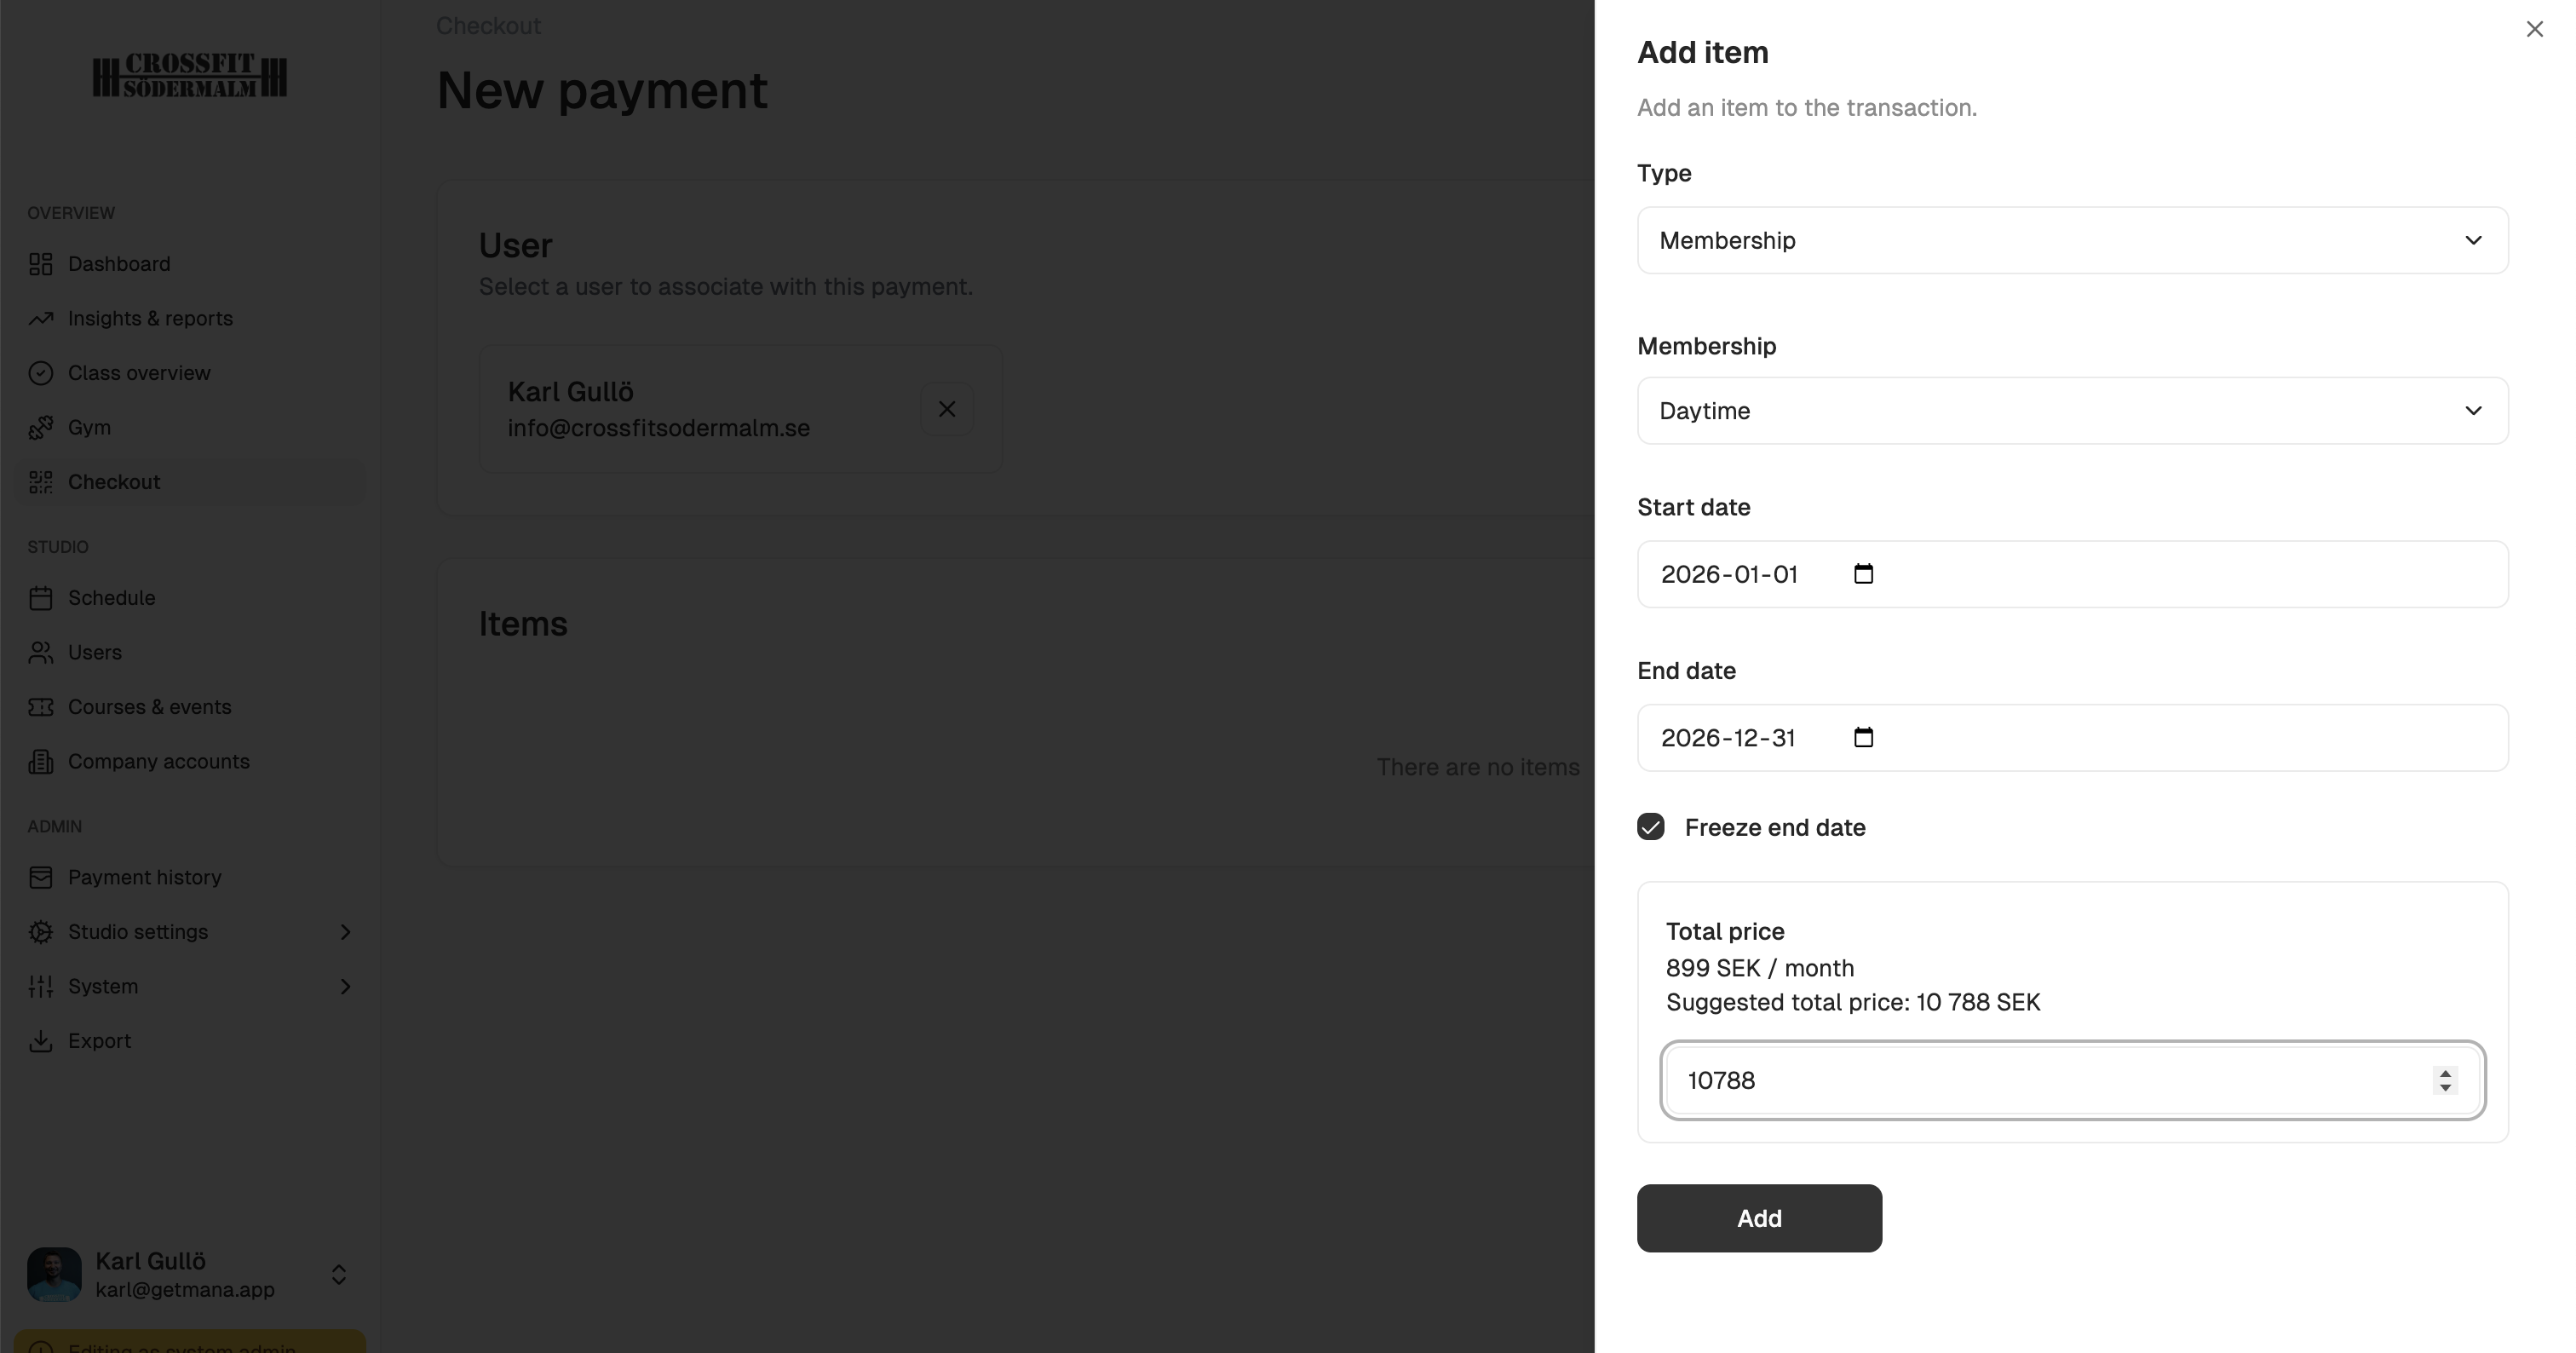
Task: Click the Courses & events ticket icon
Action: 40,707
